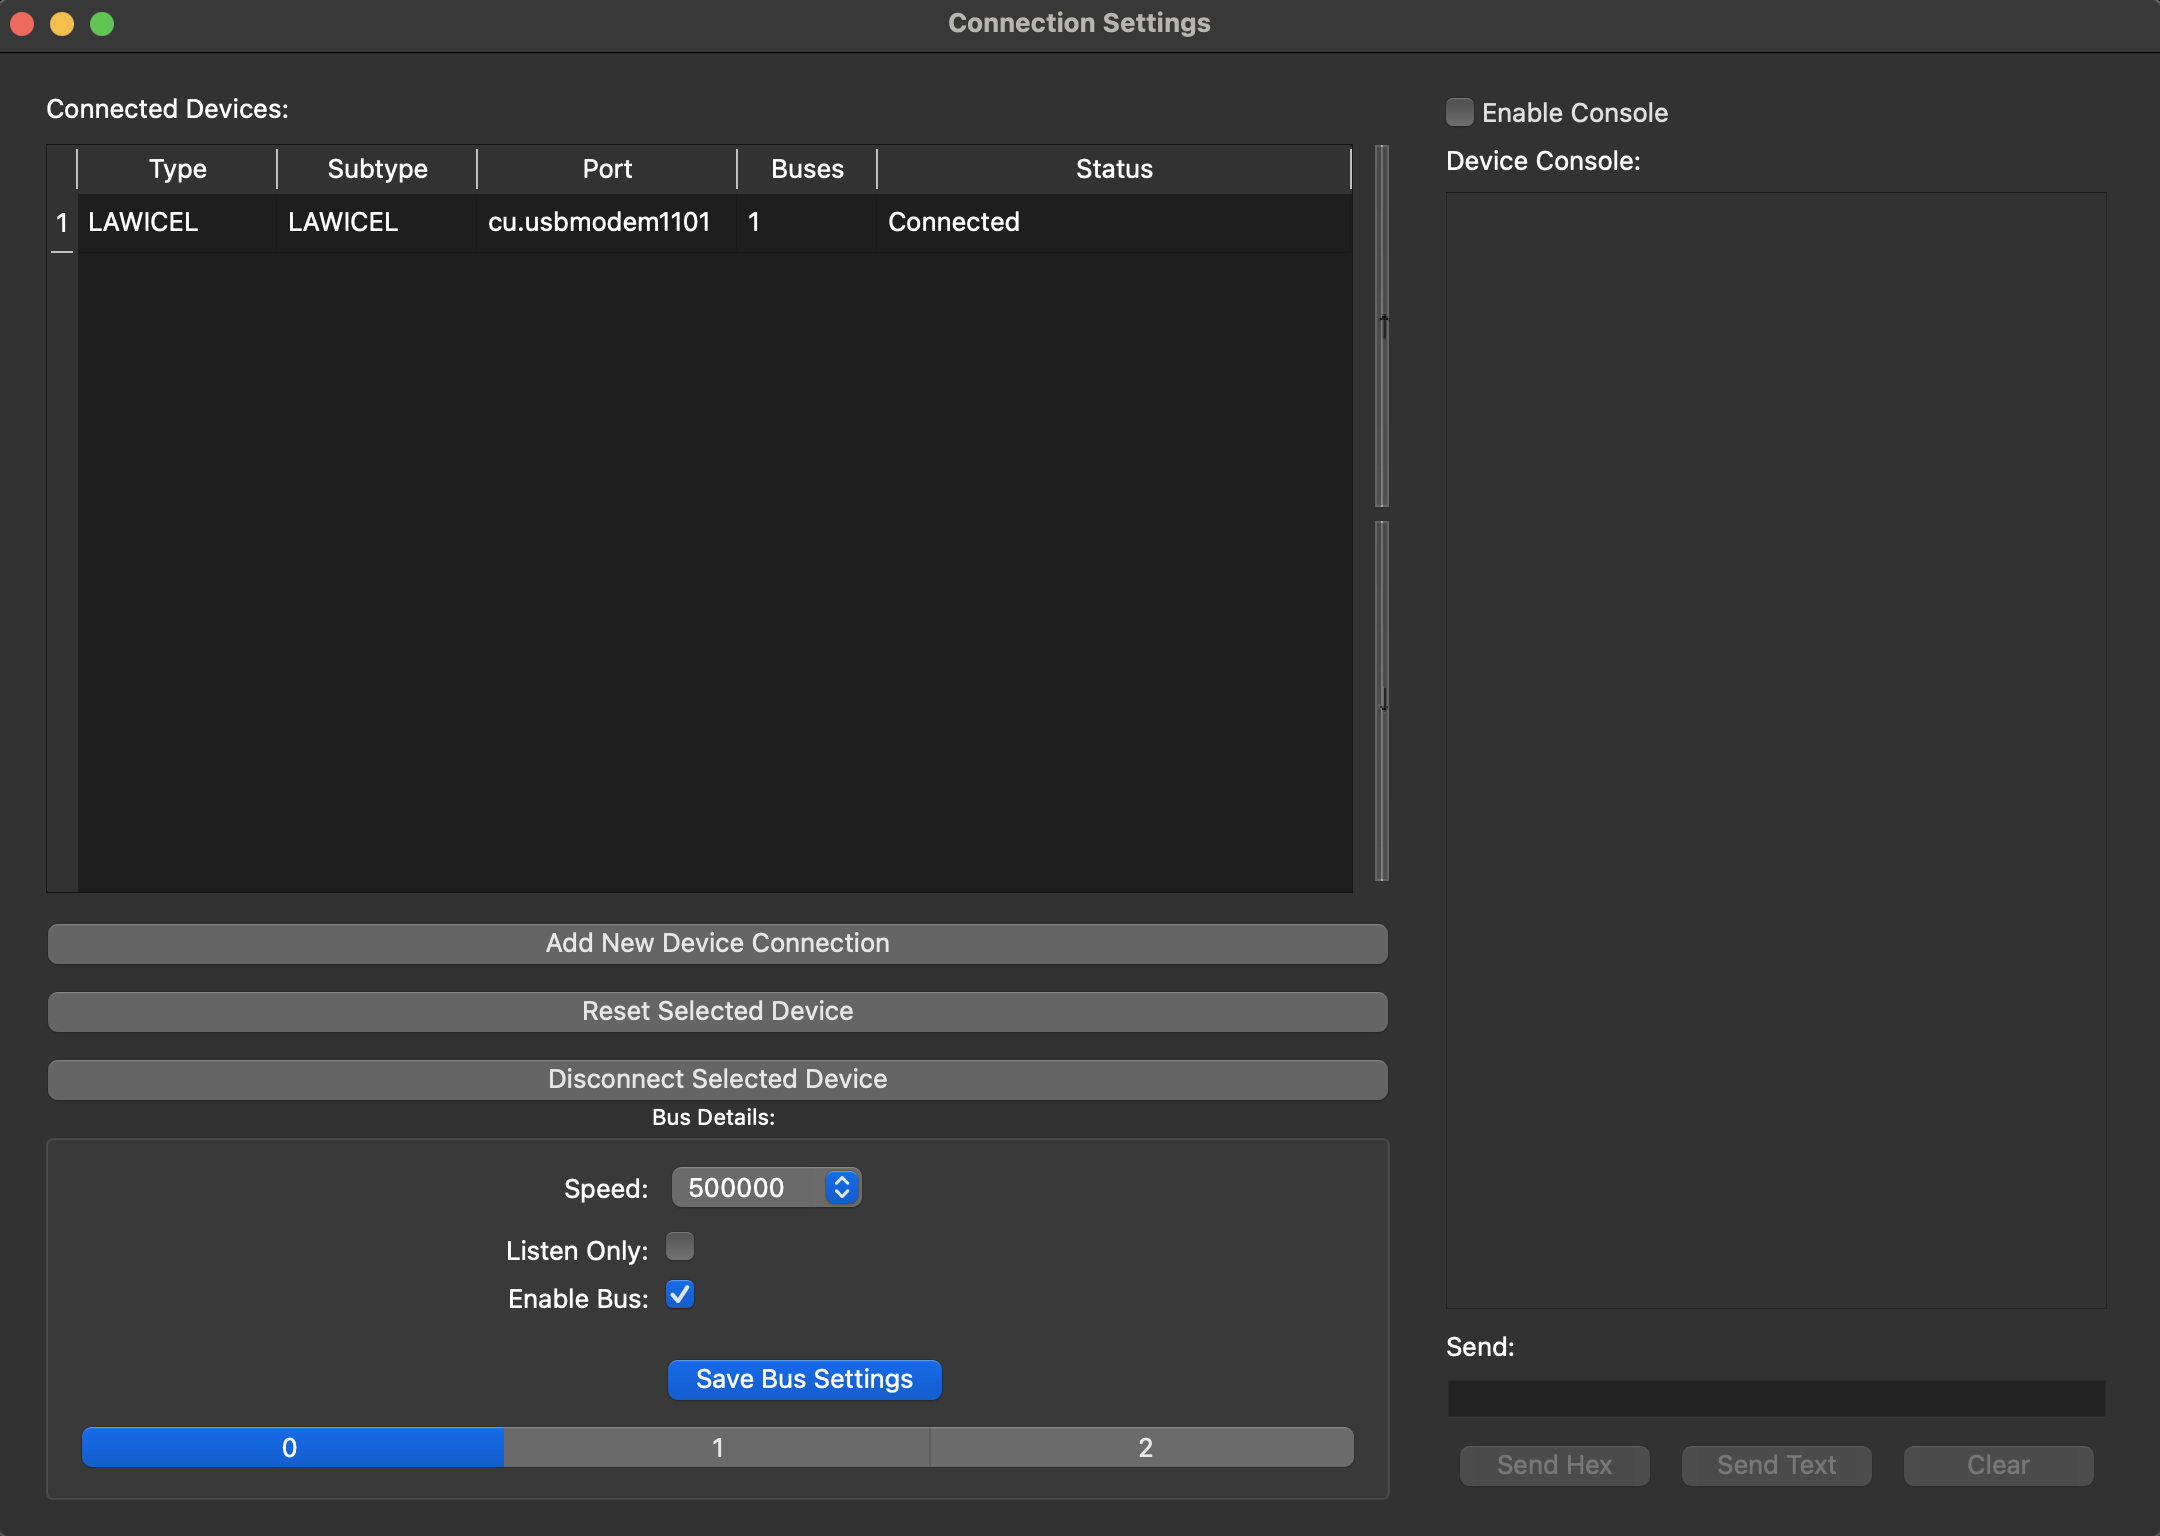Click the Send Hex button

pos(1554,1465)
